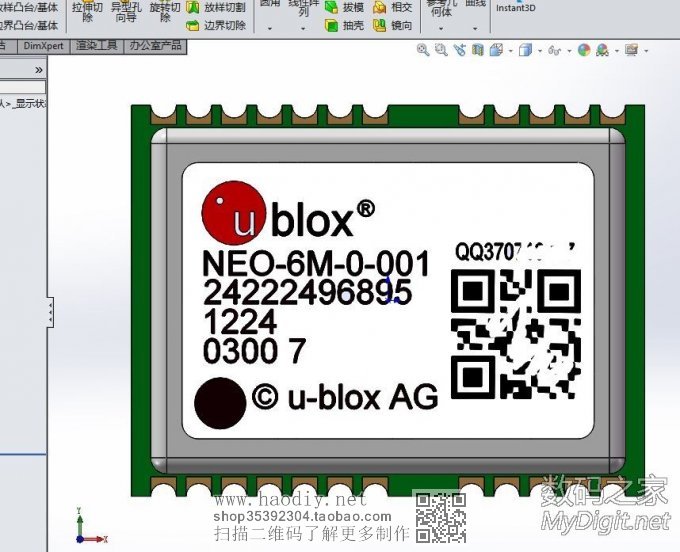The width and height of the screenshot is (680, 552).
Task: Open the Edit Appearance color ball
Action: [585, 49]
